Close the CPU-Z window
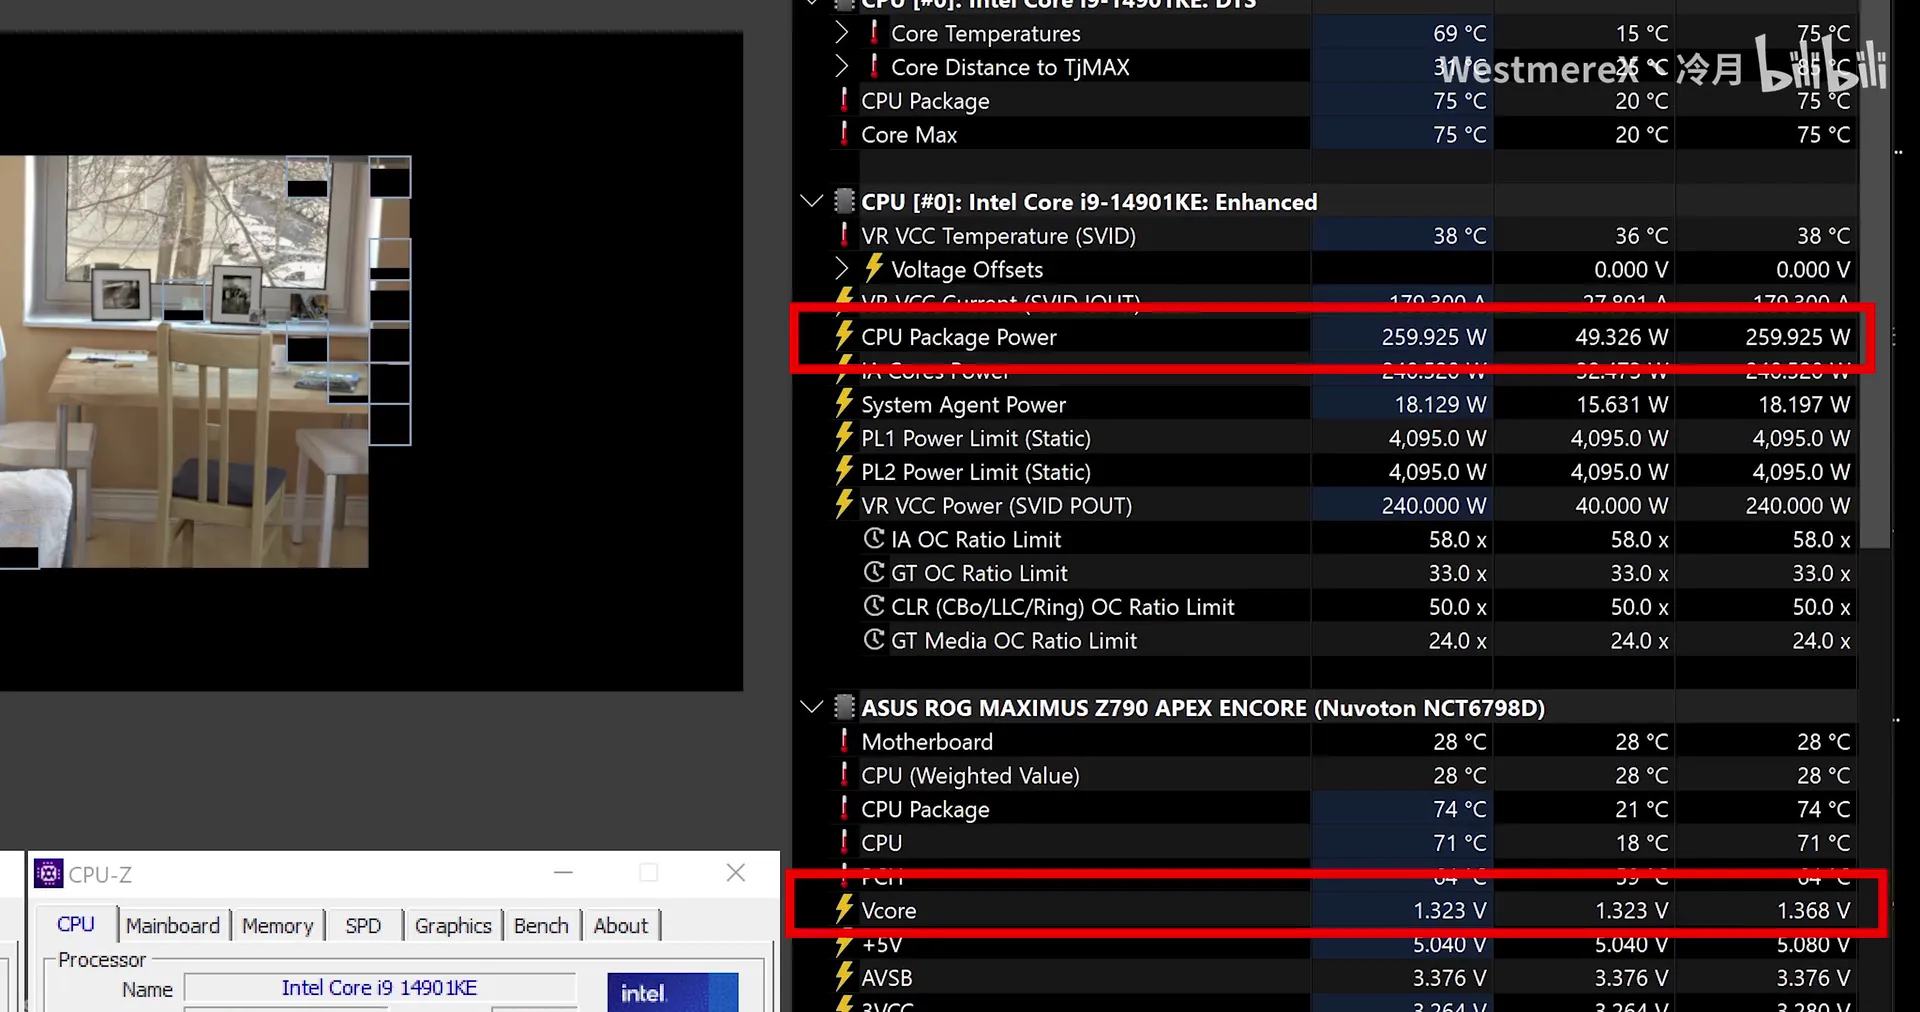Viewport: 1920px width, 1012px height. (736, 873)
